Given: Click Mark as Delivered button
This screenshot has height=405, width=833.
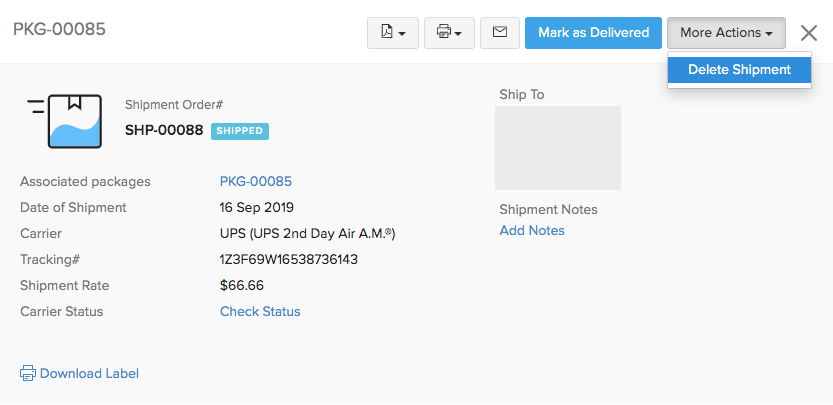Looking at the screenshot, I should pos(593,33).
